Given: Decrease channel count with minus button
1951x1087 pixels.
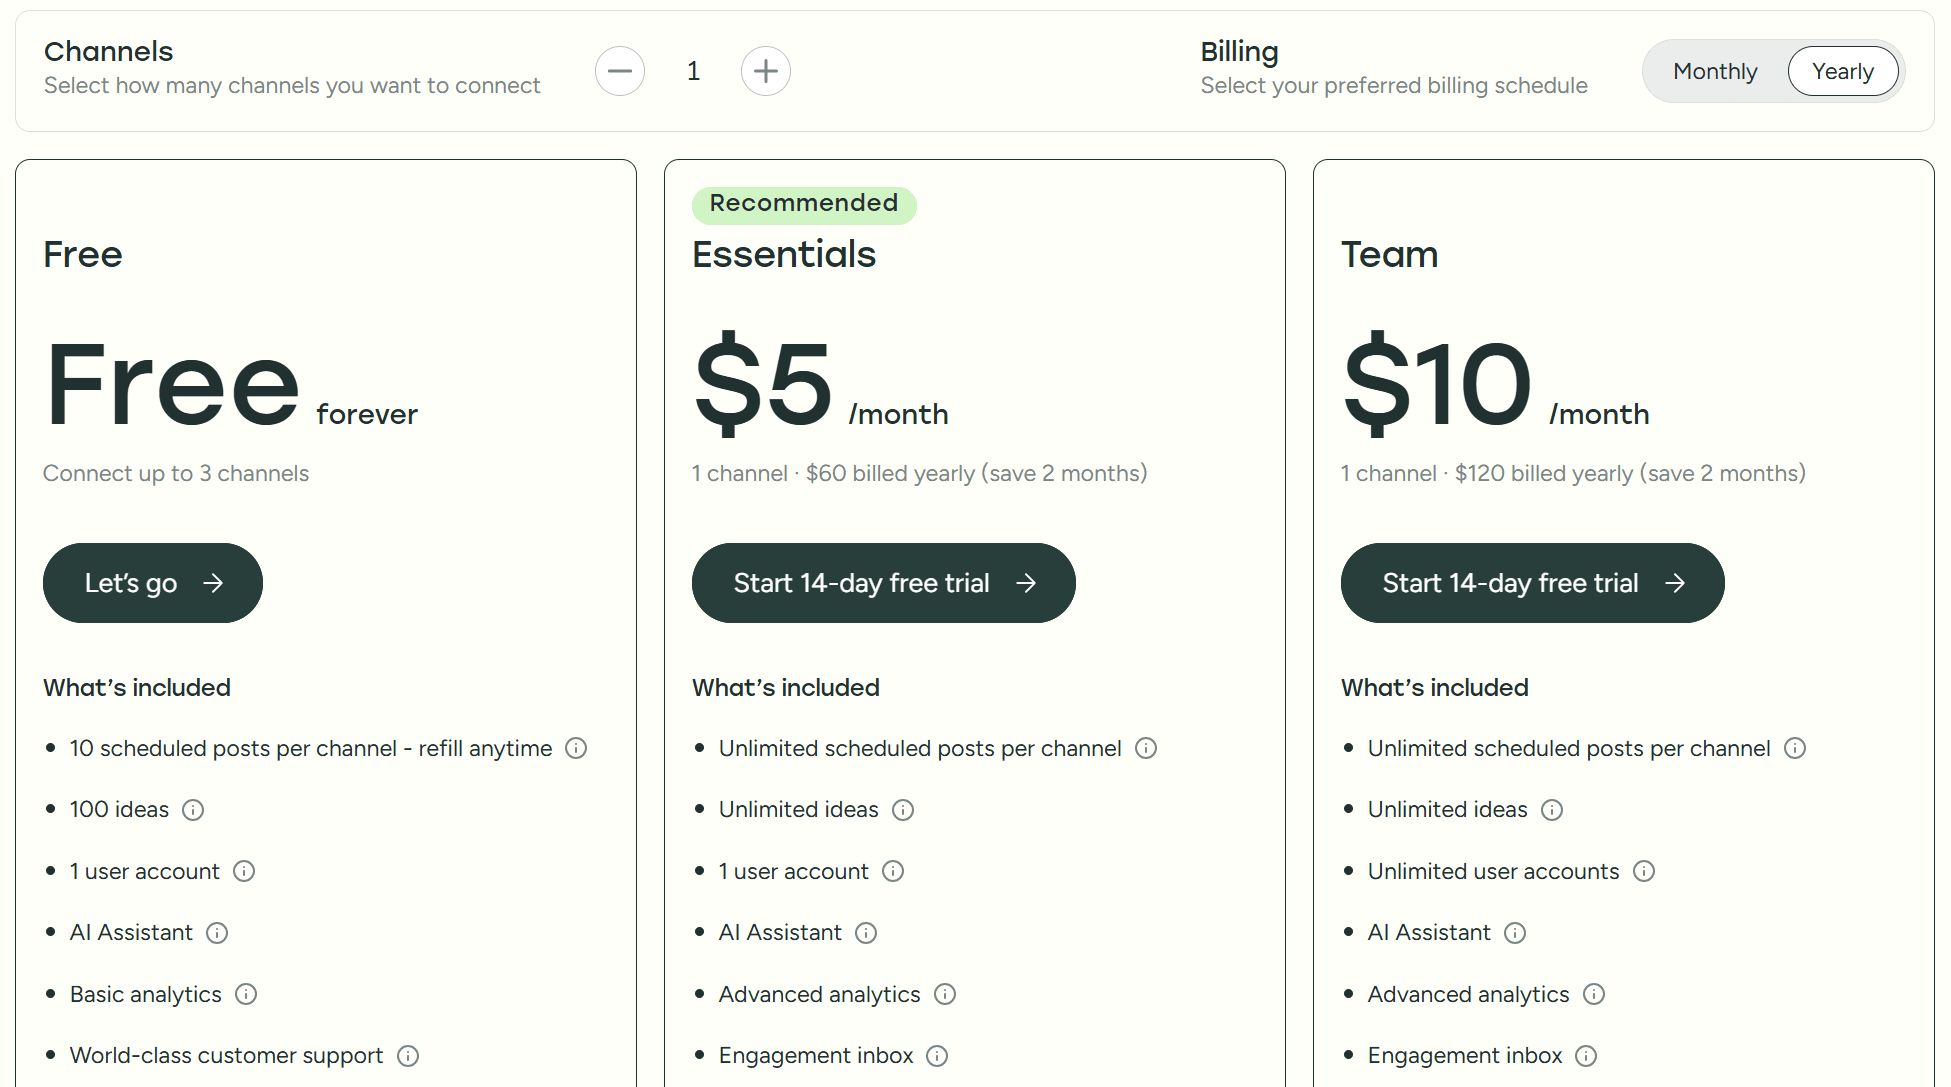Looking at the screenshot, I should pos(620,71).
